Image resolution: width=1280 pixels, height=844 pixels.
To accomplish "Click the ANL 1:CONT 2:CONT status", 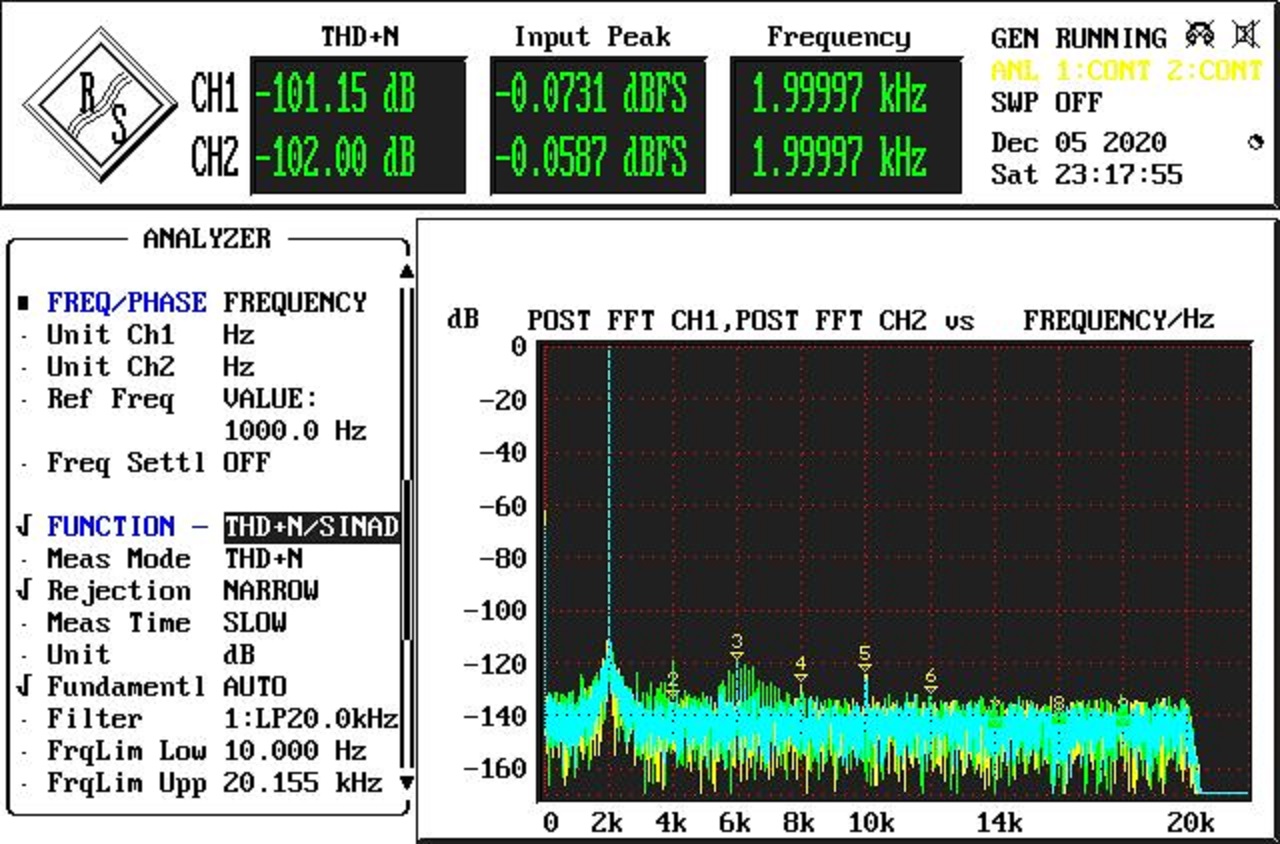I will 1127,71.
